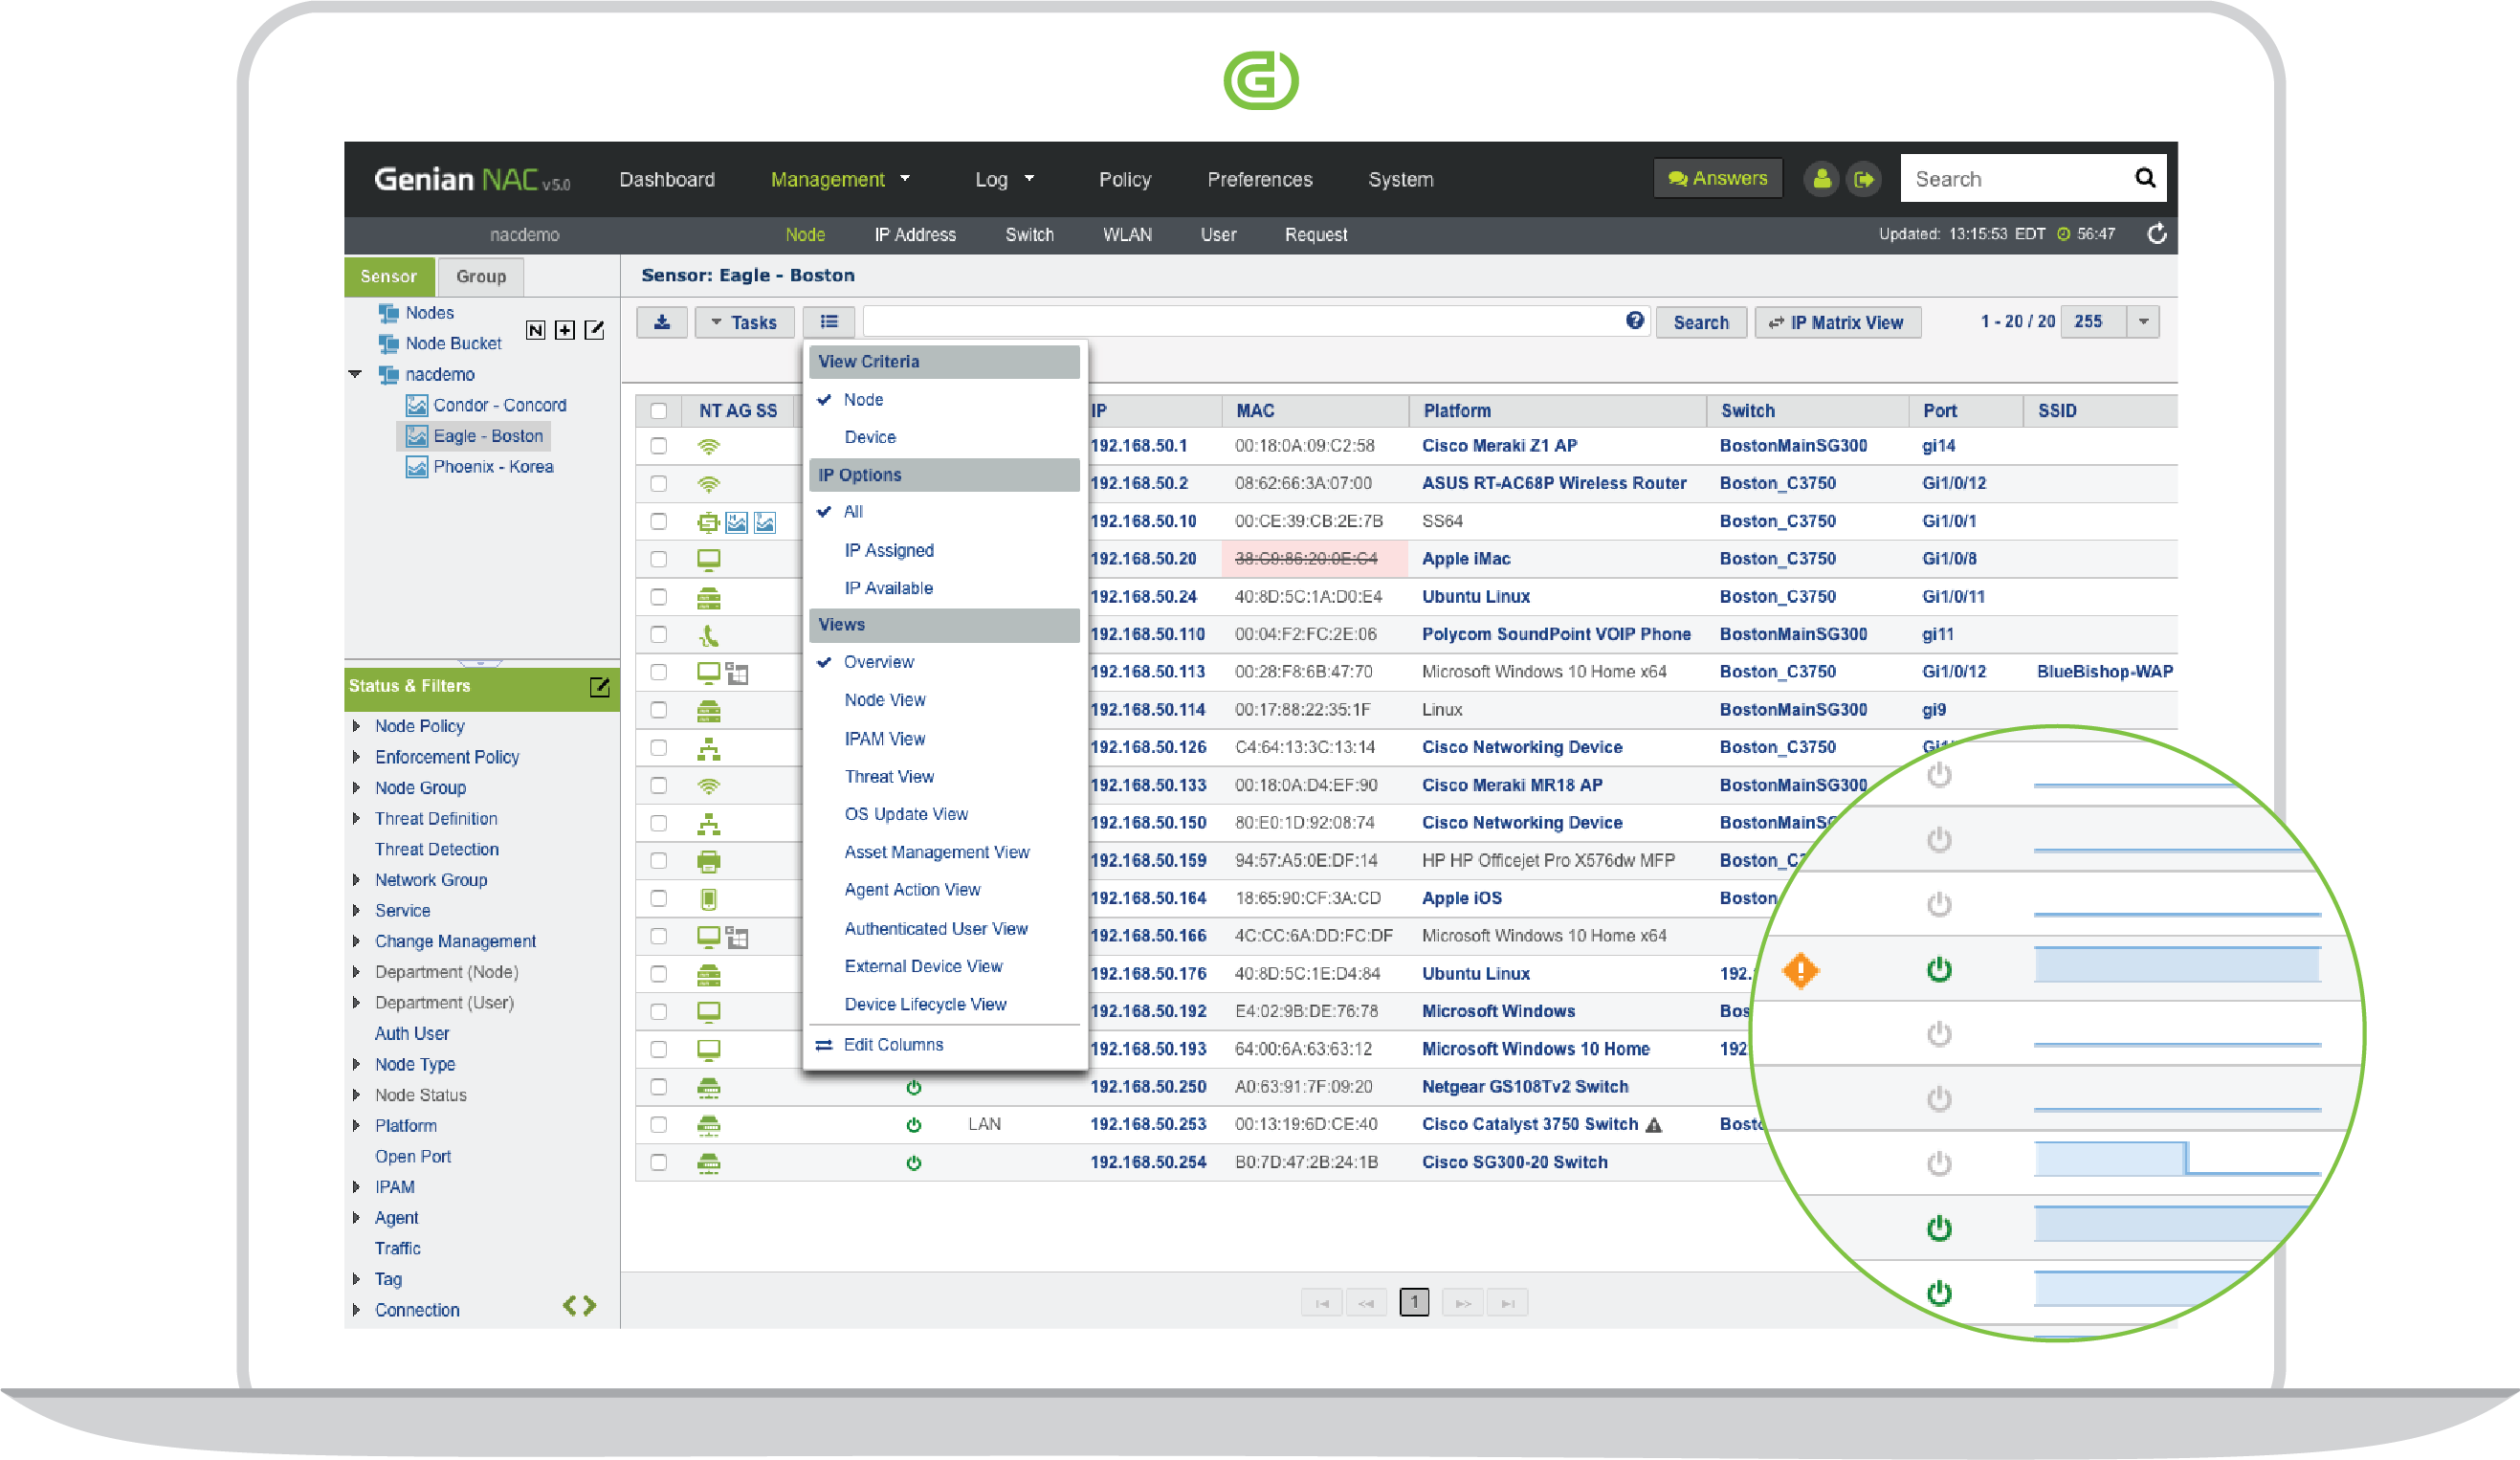This screenshot has height=1460, width=2520.
Task: Click the magnifier icon in search box
Action: (2144, 178)
